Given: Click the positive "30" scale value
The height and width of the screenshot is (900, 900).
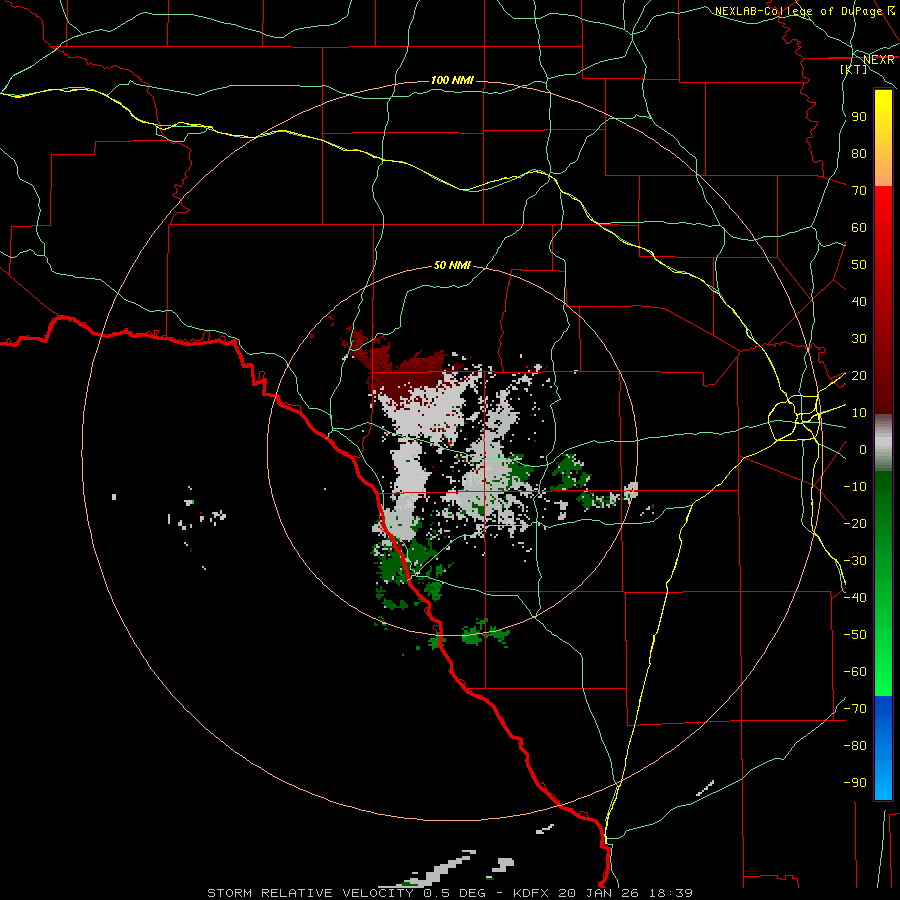Looking at the screenshot, I should tap(859, 339).
